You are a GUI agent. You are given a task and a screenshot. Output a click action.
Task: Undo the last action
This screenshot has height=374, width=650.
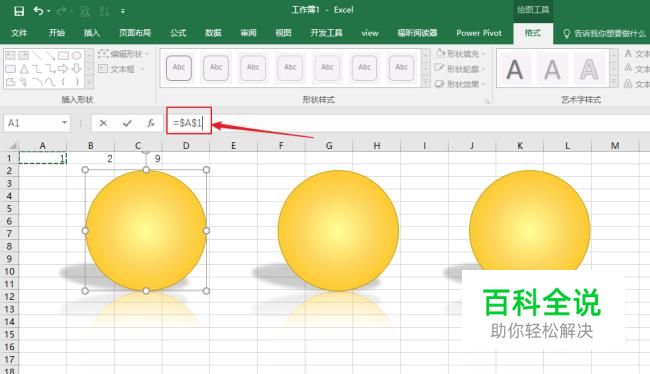[x=38, y=11]
